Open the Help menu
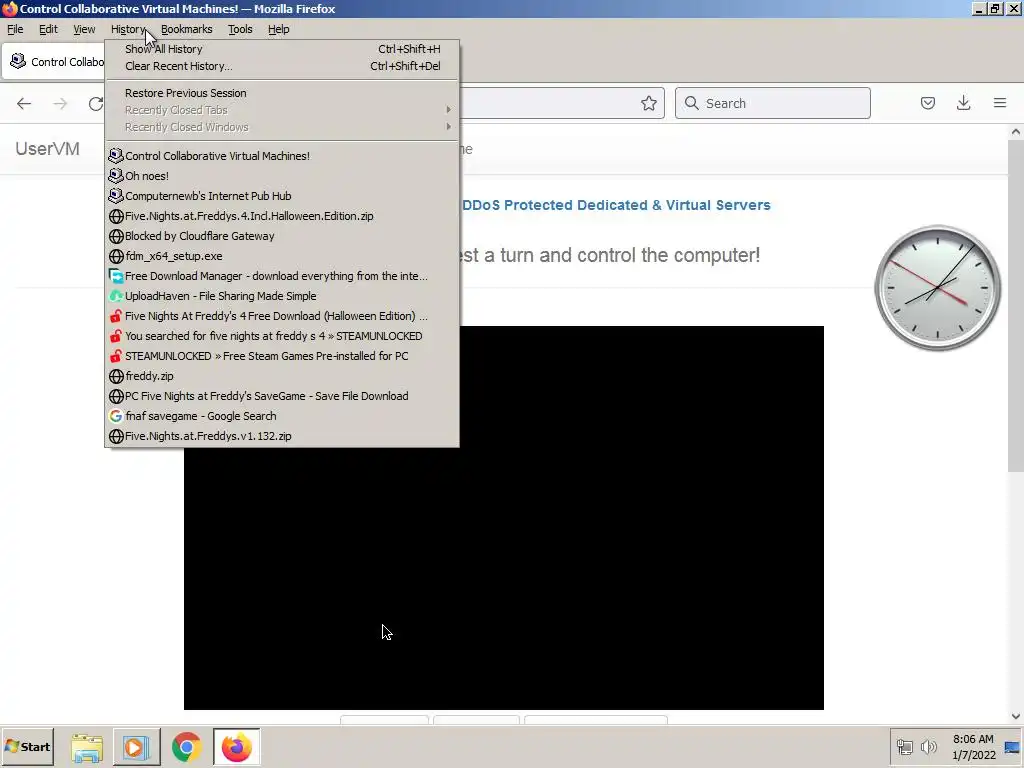The height and width of the screenshot is (768, 1024). click(278, 29)
